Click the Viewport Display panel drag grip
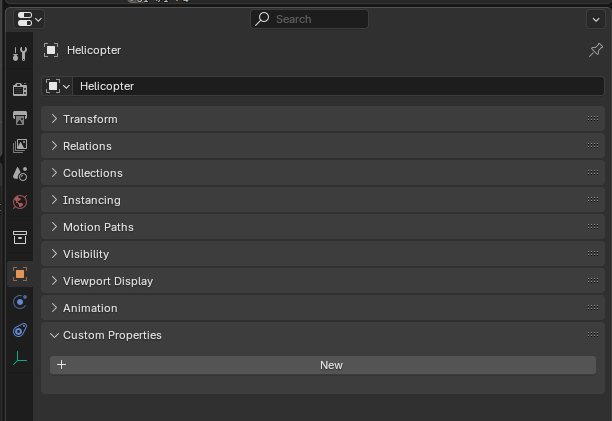This screenshot has height=421, width=612. pos(592,281)
